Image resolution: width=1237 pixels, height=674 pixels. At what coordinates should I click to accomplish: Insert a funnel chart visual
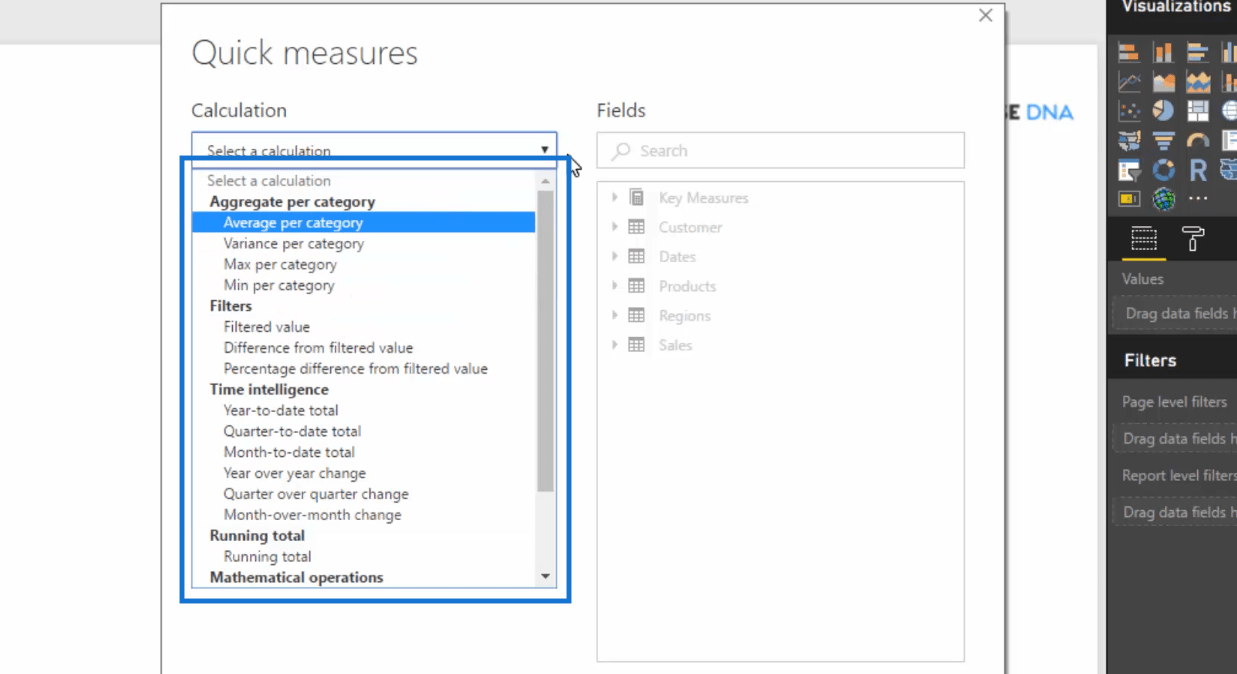(x=1163, y=141)
